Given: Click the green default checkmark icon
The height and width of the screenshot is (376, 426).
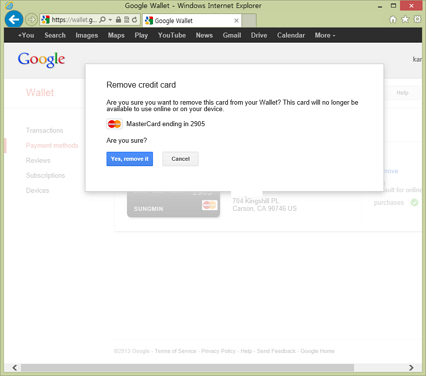Looking at the screenshot, I should [x=414, y=202].
